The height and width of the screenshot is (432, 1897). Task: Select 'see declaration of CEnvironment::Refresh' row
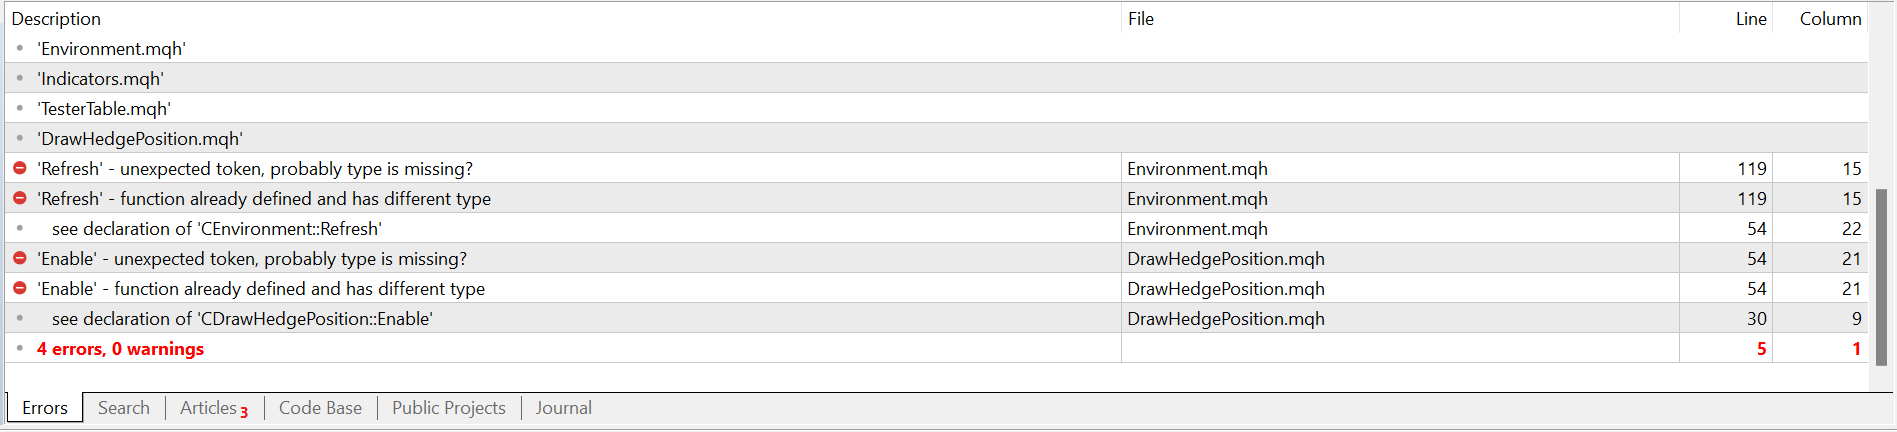click(217, 229)
